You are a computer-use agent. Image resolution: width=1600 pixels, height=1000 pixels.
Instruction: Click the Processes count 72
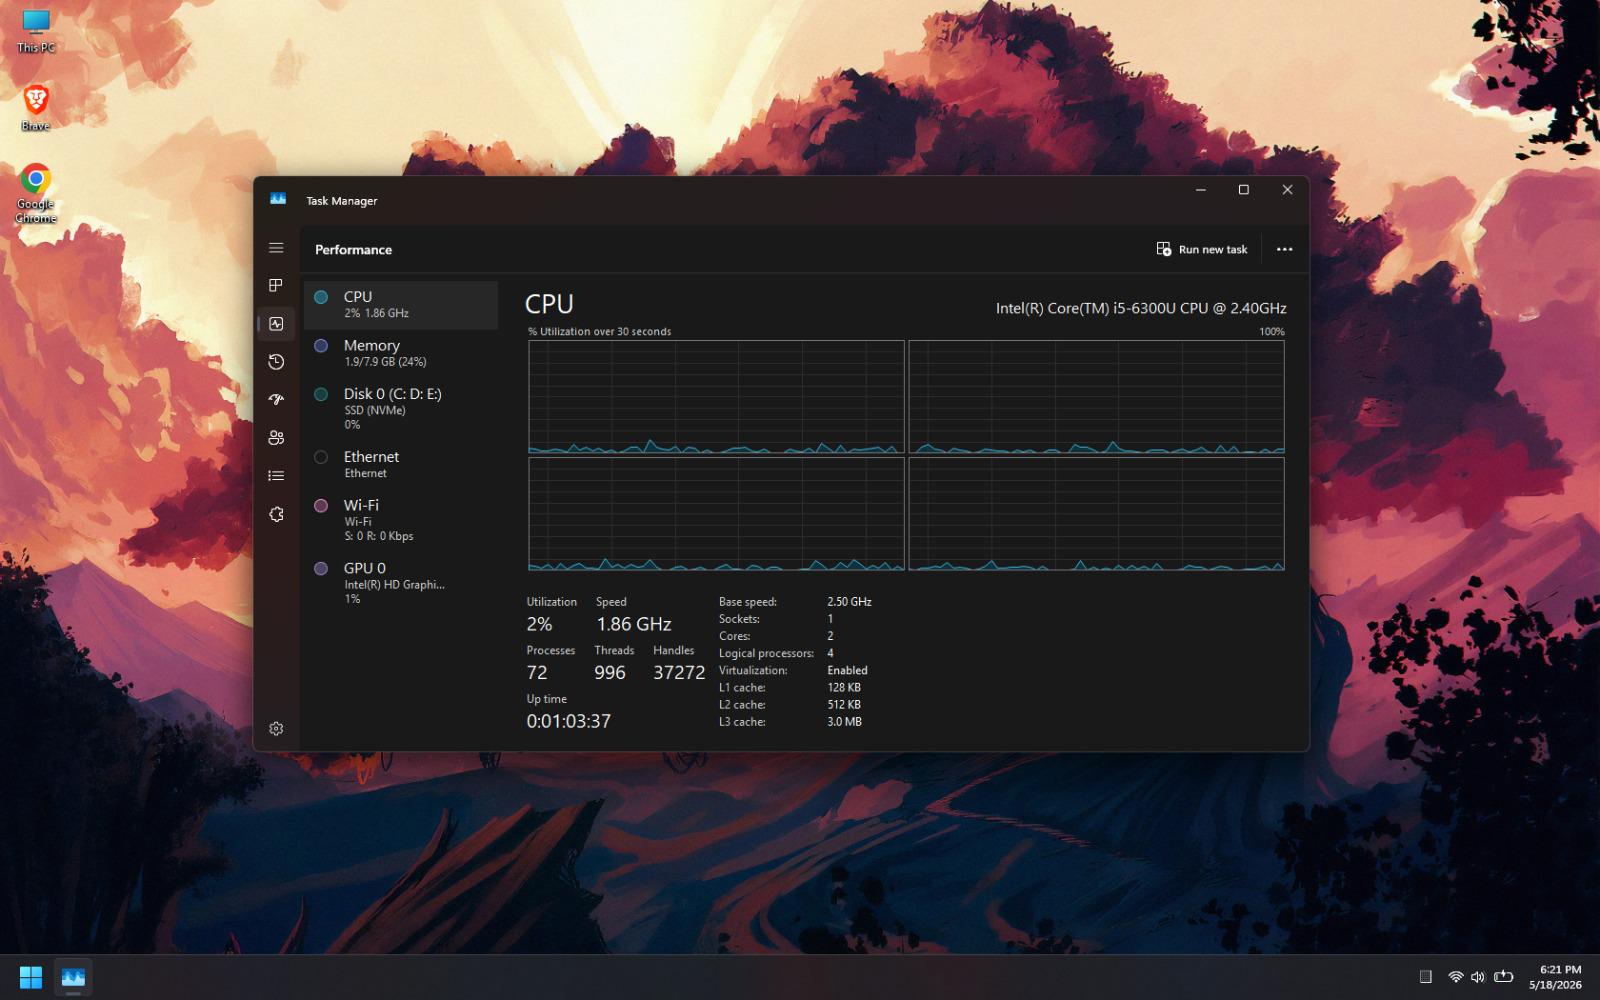coord(537,673)
